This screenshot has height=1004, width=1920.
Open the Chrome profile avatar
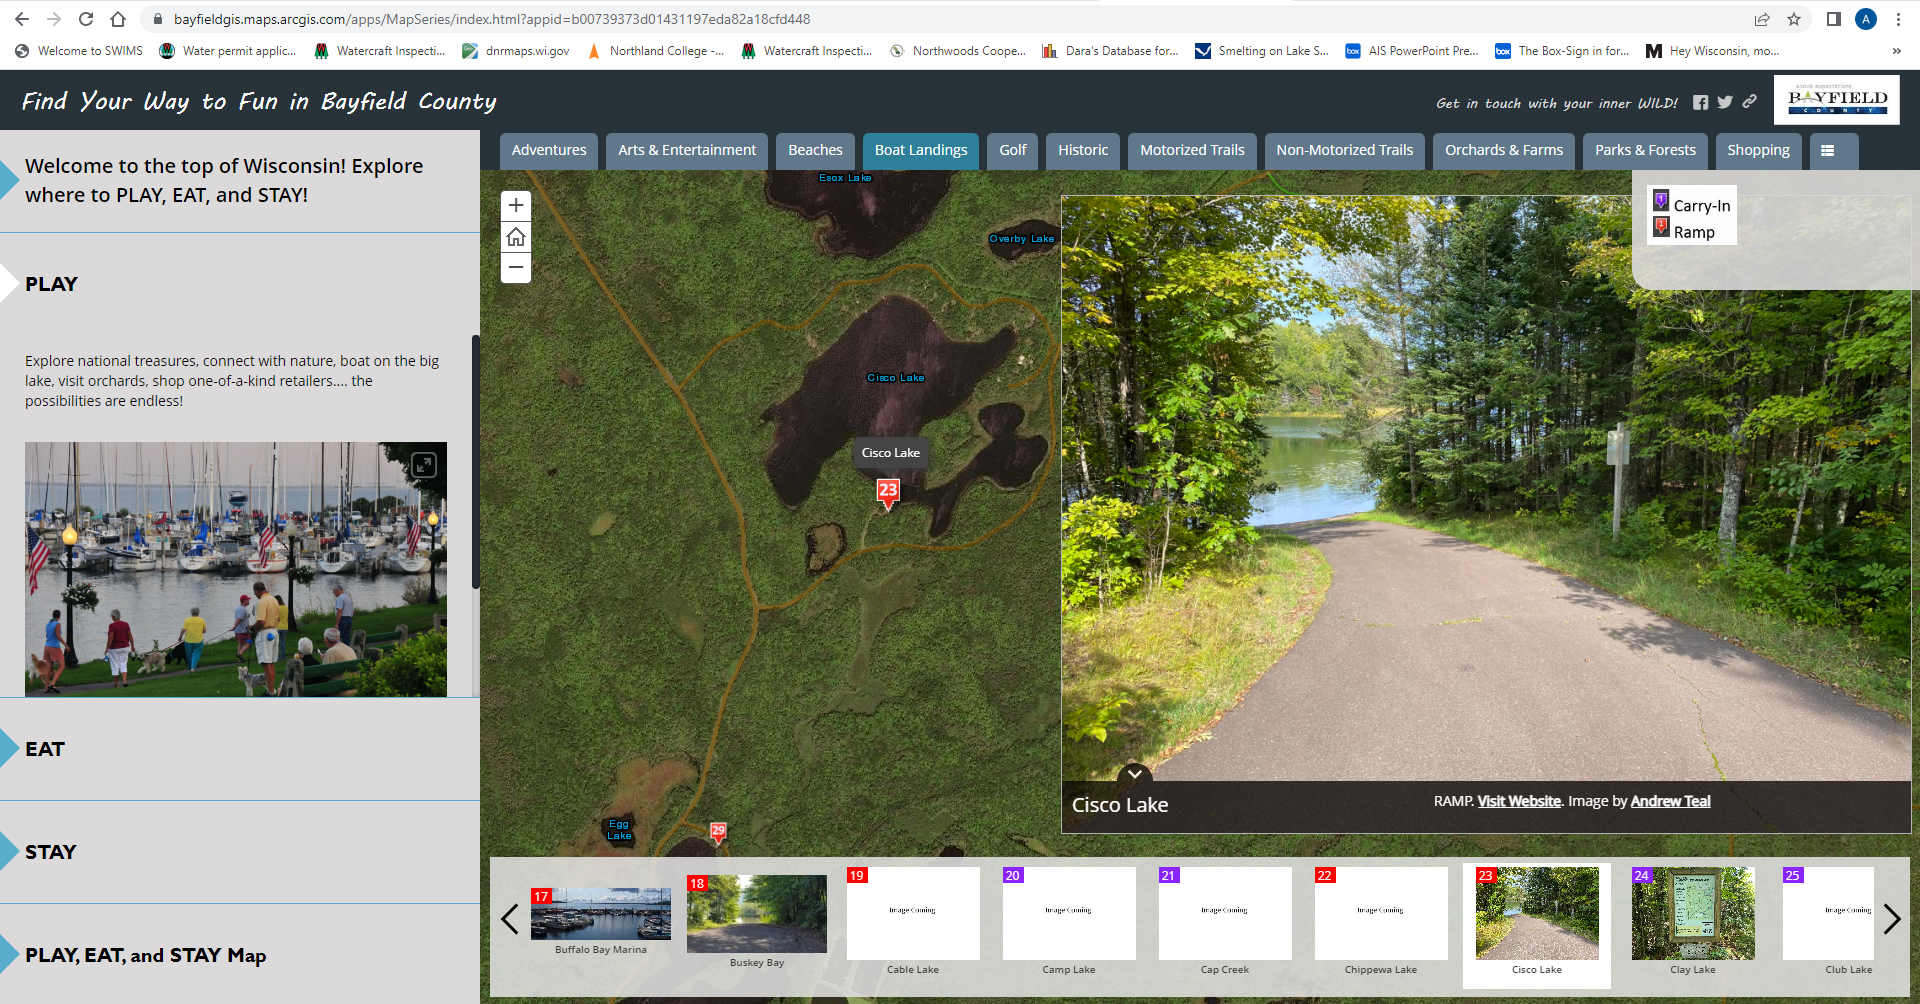[x=1866, y=19]
